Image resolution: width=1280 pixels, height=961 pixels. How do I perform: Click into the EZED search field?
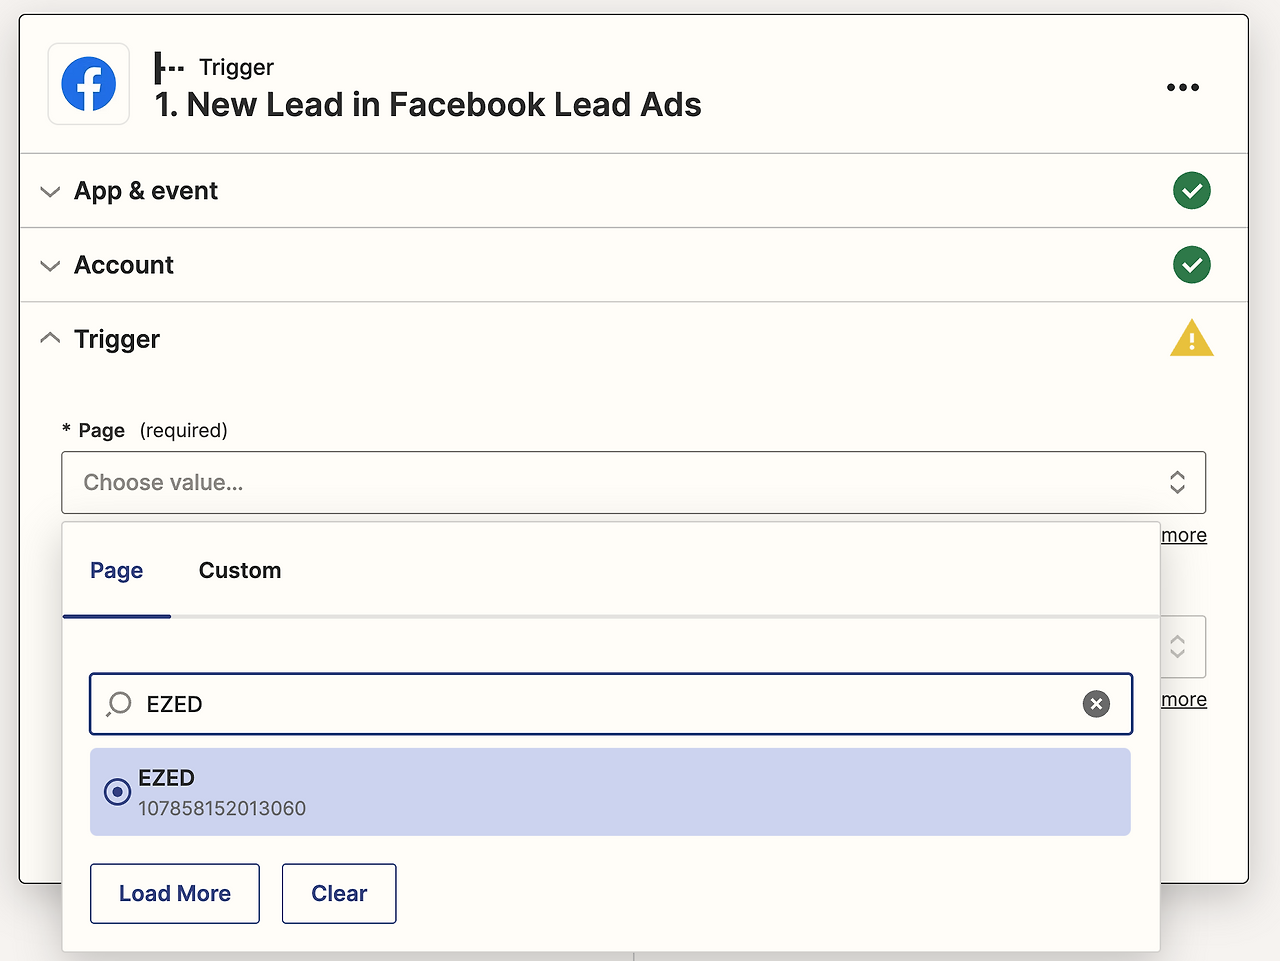coord(600,704)
